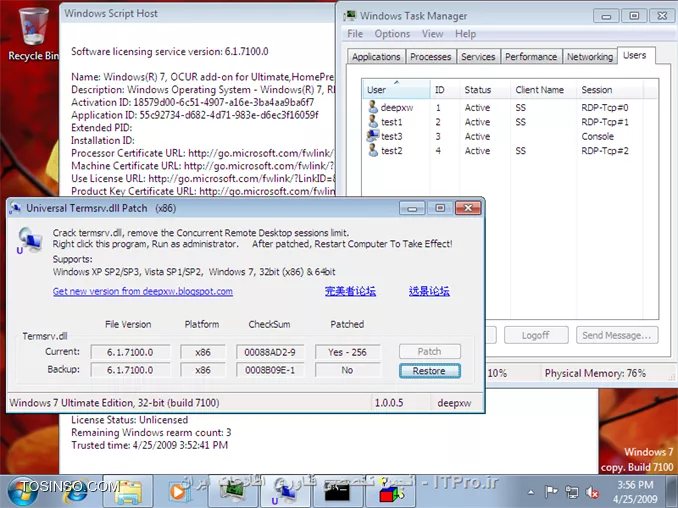This screenshot has height=508, width=678.
Task: Select user icon for test2 row
Action: [x=373, y=150]
